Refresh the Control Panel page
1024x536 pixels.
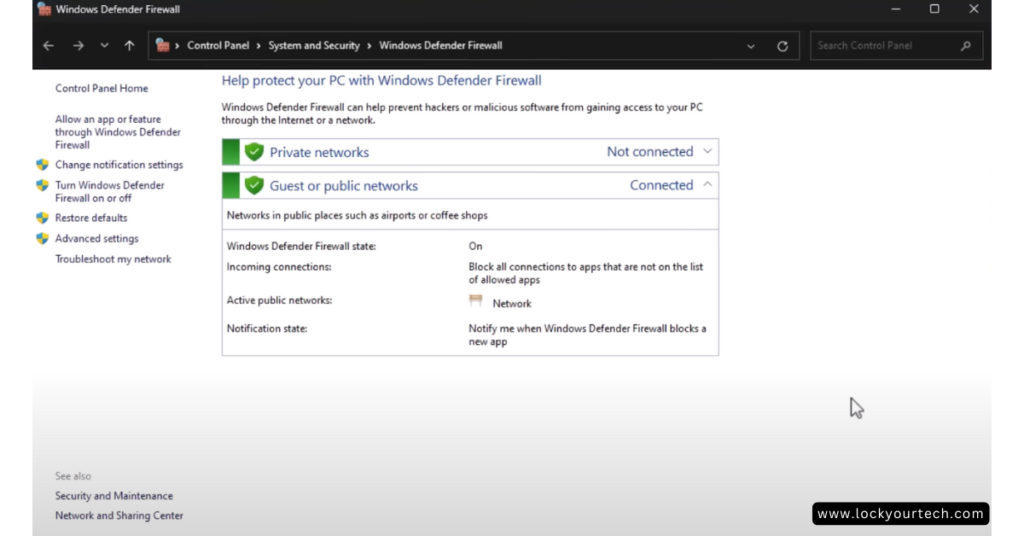[782, 46]
